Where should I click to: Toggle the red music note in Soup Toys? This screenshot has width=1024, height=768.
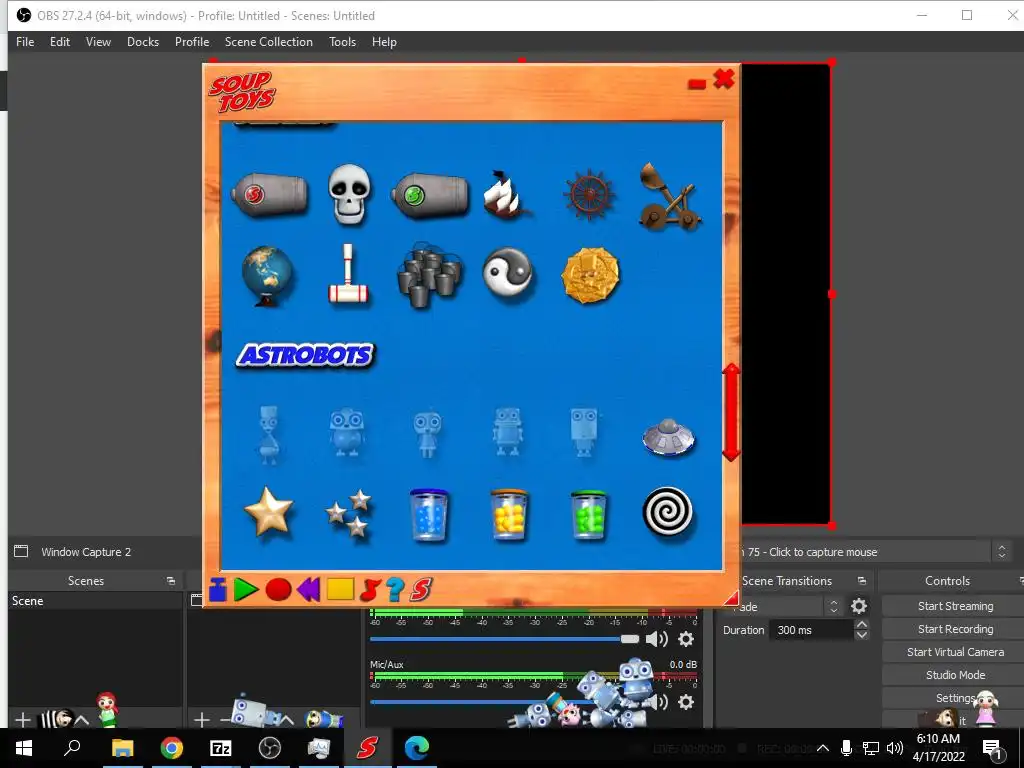[x=370, y=590]
